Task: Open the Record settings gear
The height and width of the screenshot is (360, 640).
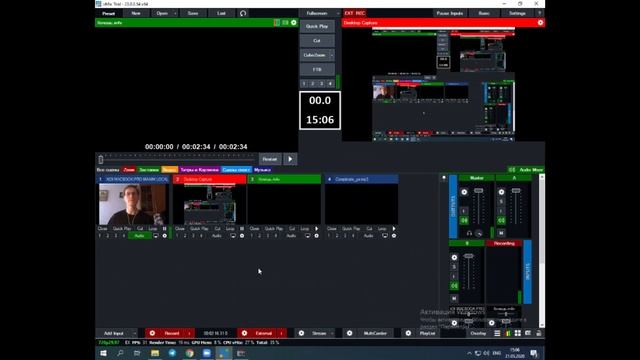Action: click(x=152, y=333)
